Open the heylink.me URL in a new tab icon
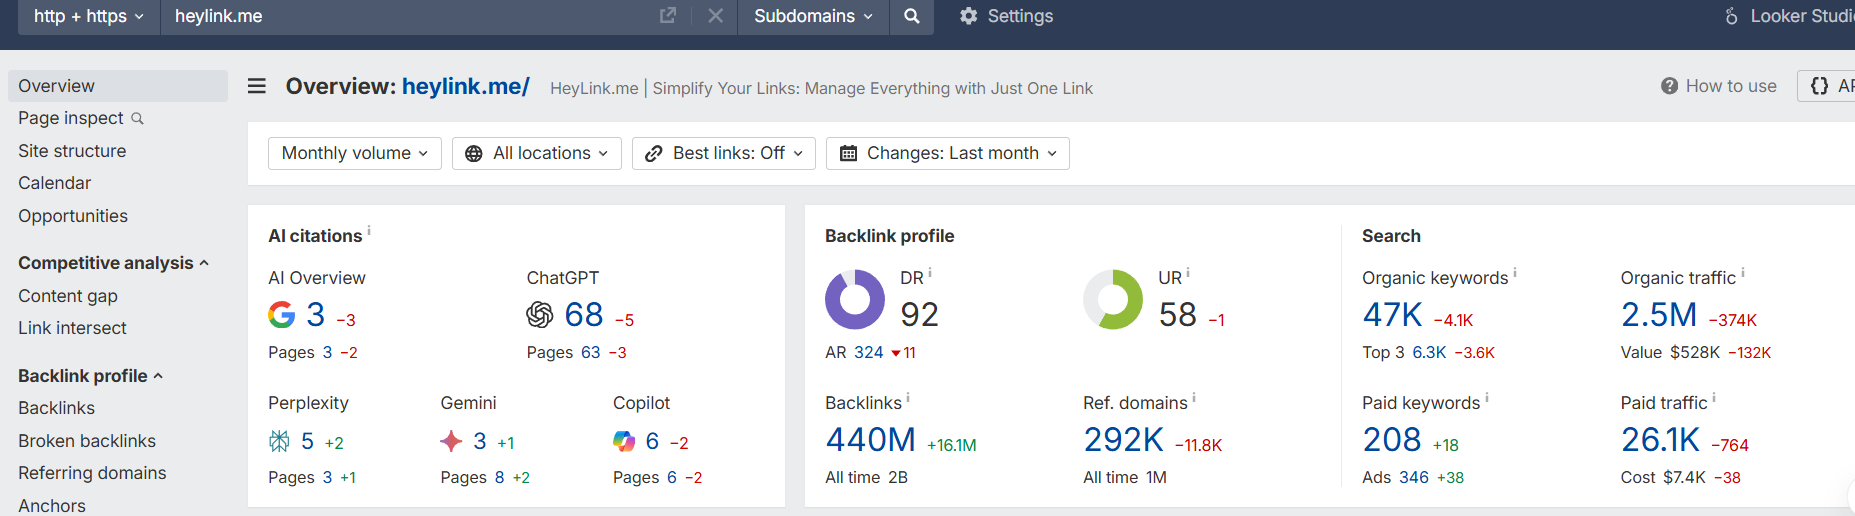Image resolution: width=1855 pixels, height=516 pixels. [x=668, y=15]
